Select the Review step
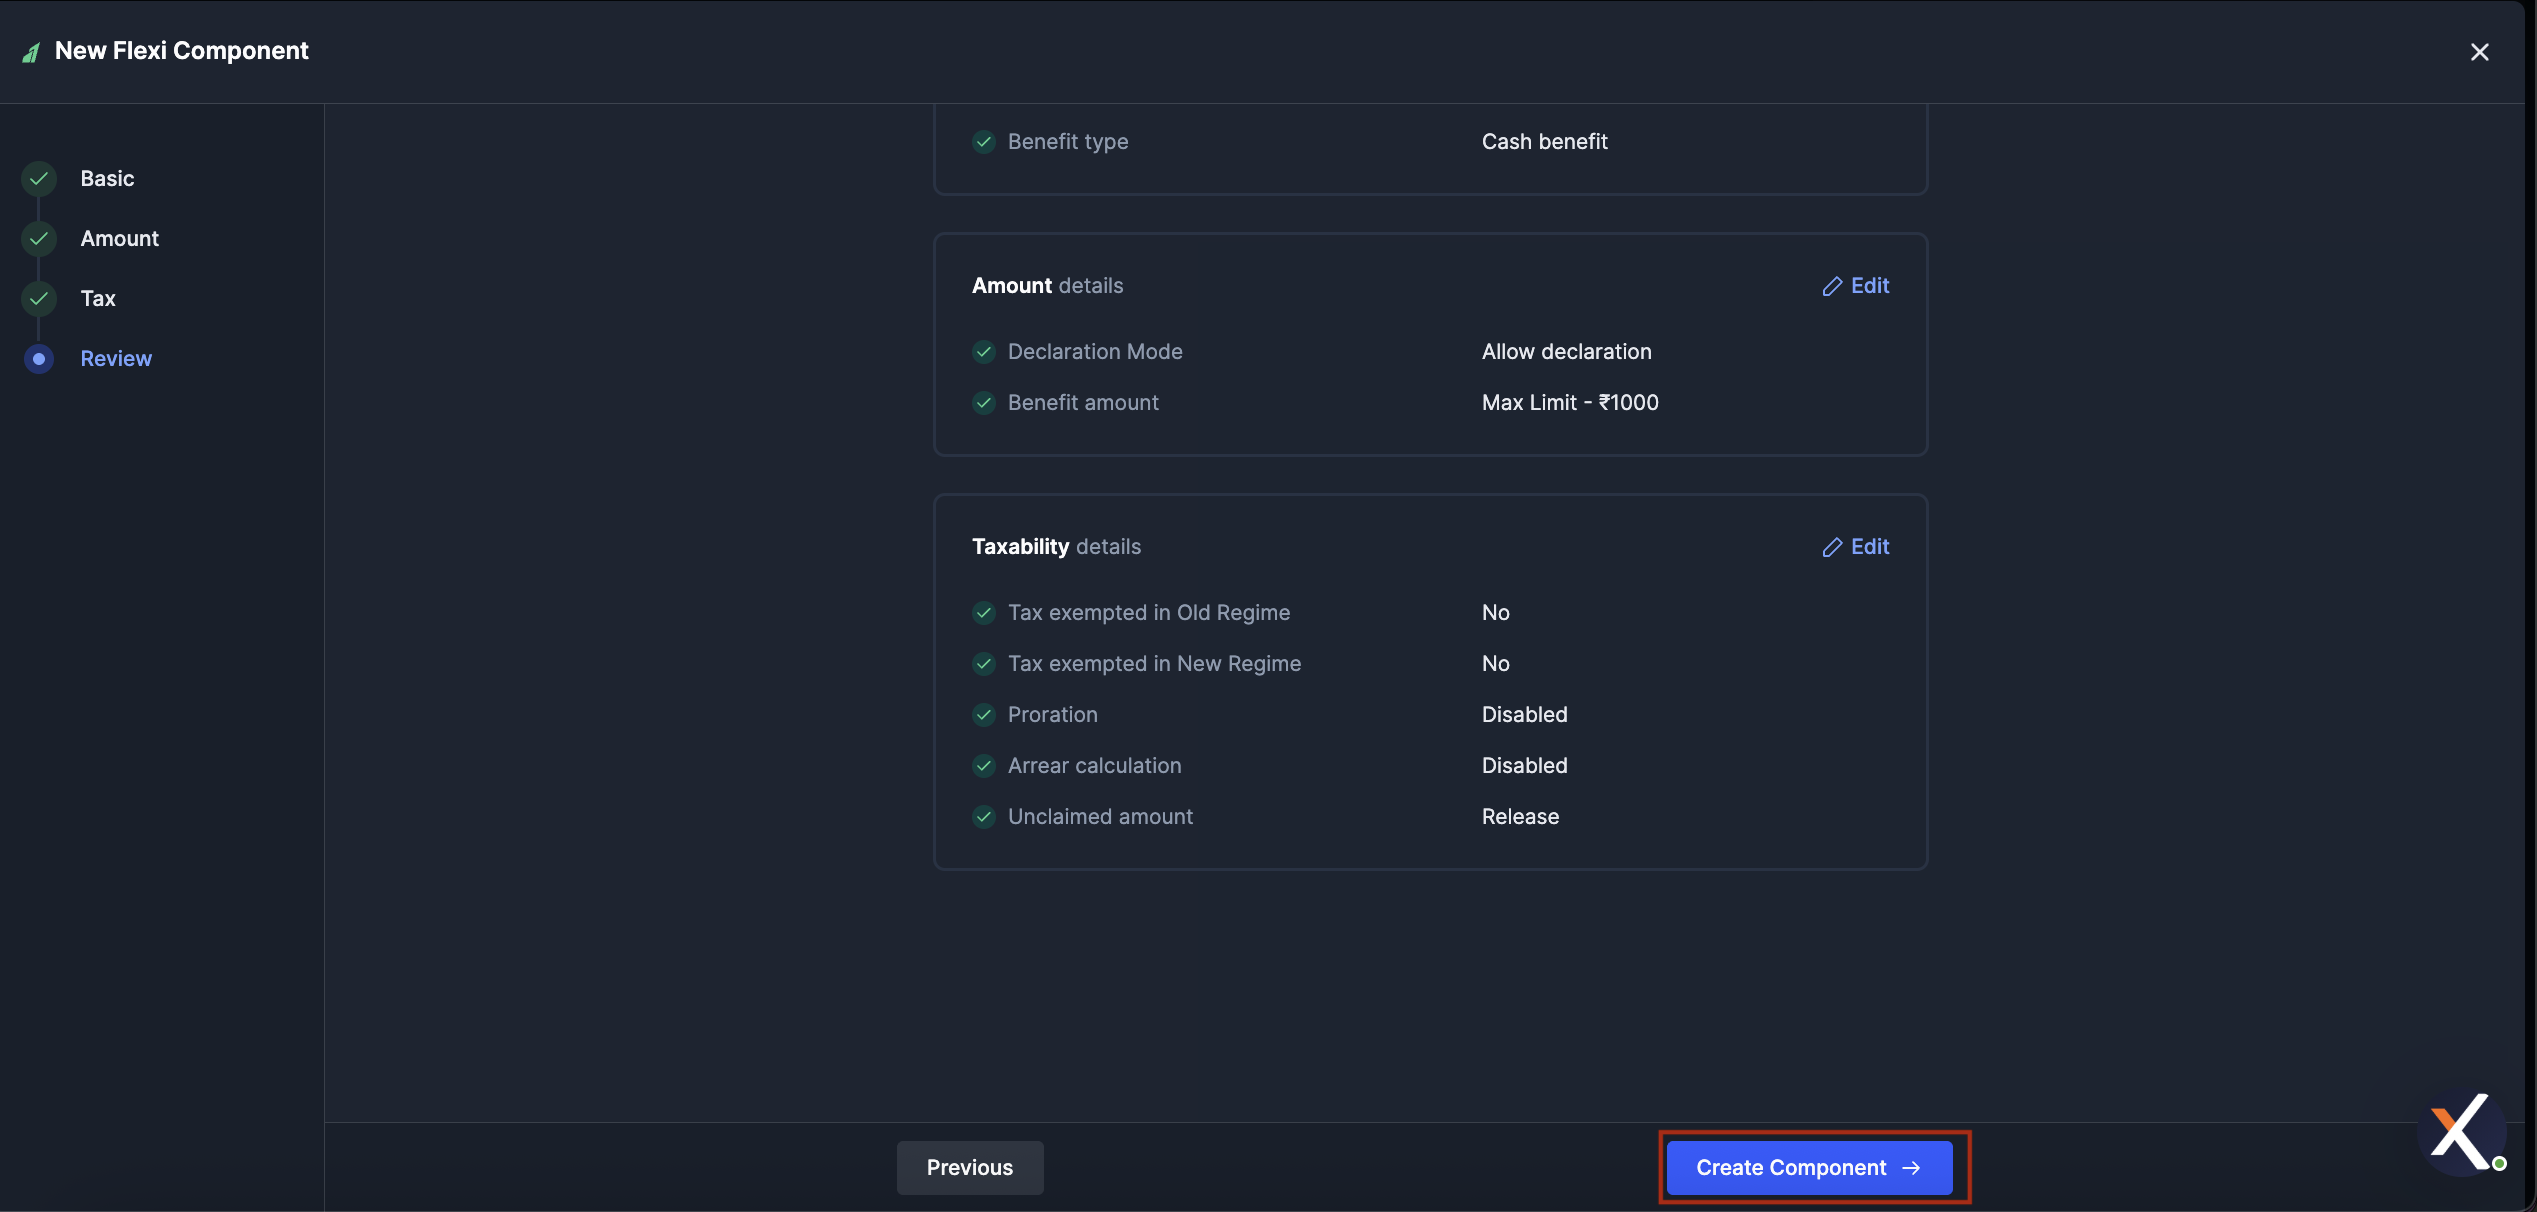The width and height of the screenshot is (2537, 1212). point(116,359)
